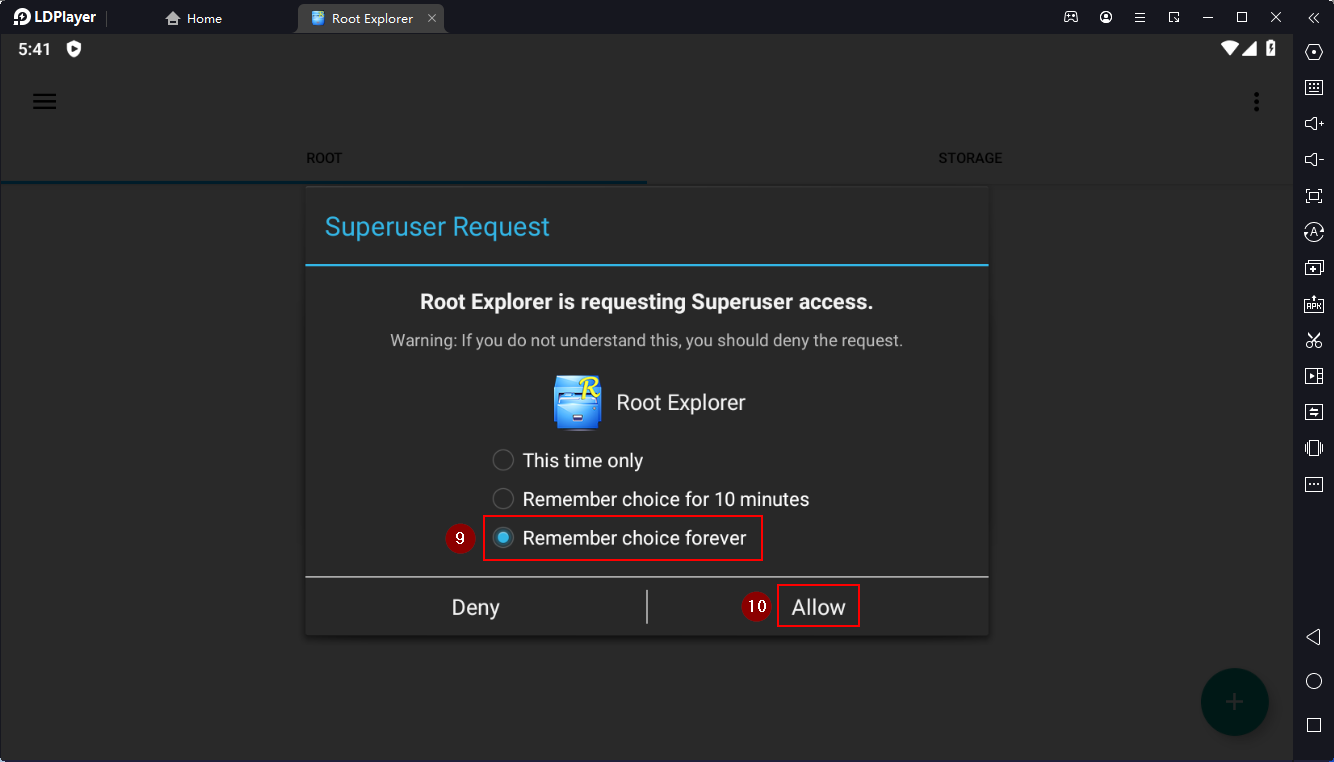Deny the superuser request

tap(476, 607)
